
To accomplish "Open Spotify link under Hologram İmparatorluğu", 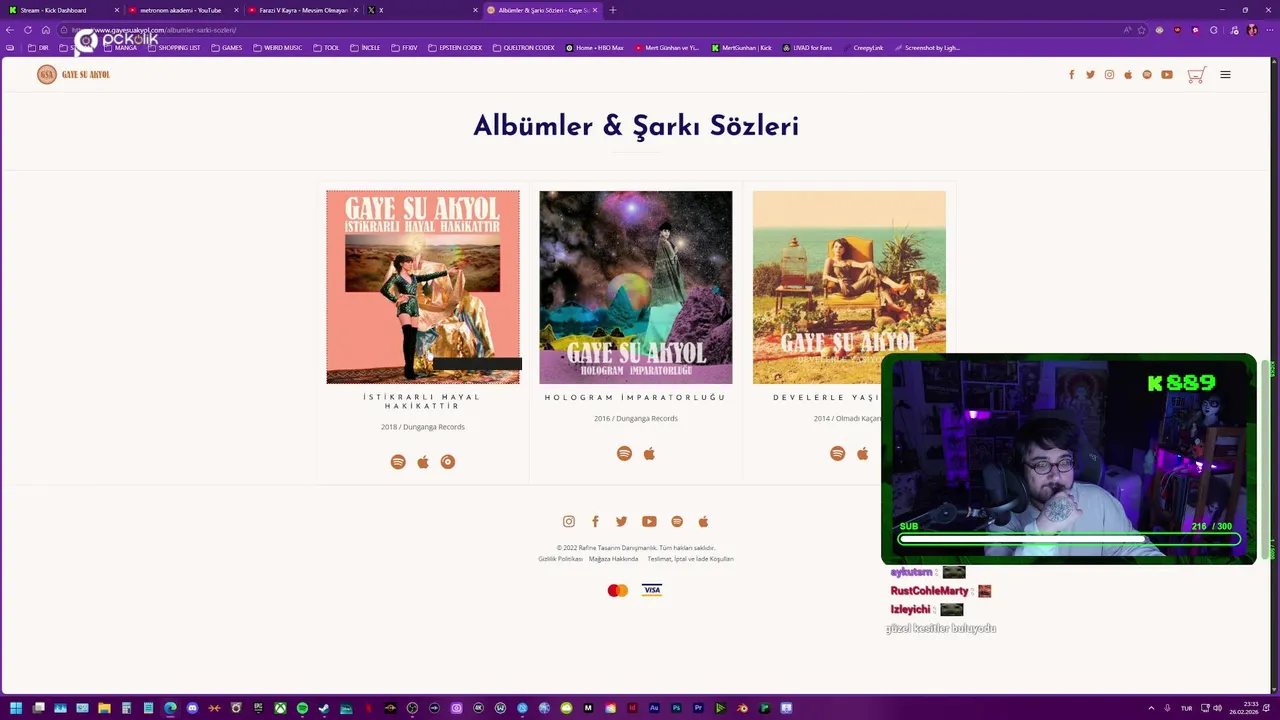I will pos(624,454).
